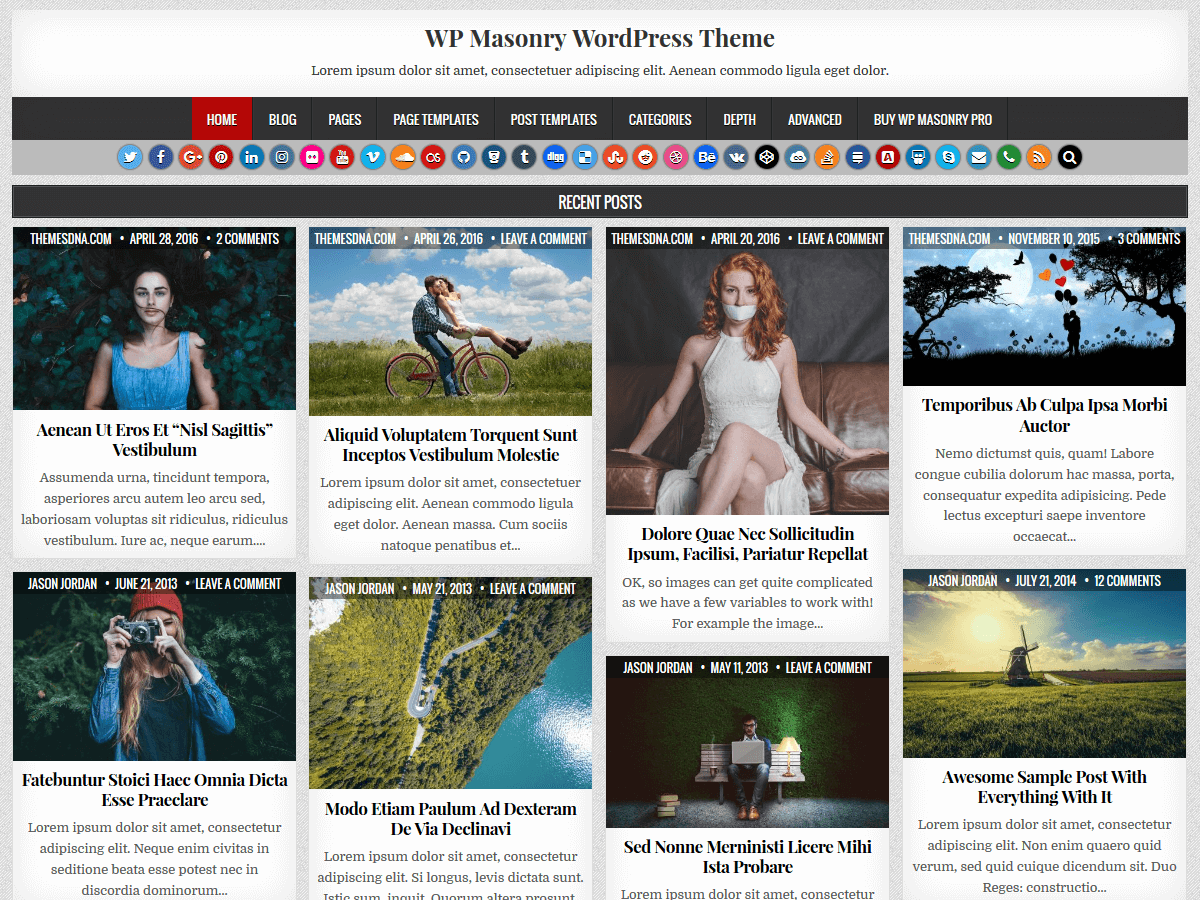Open the Behance icon

[x=706, y=157]
